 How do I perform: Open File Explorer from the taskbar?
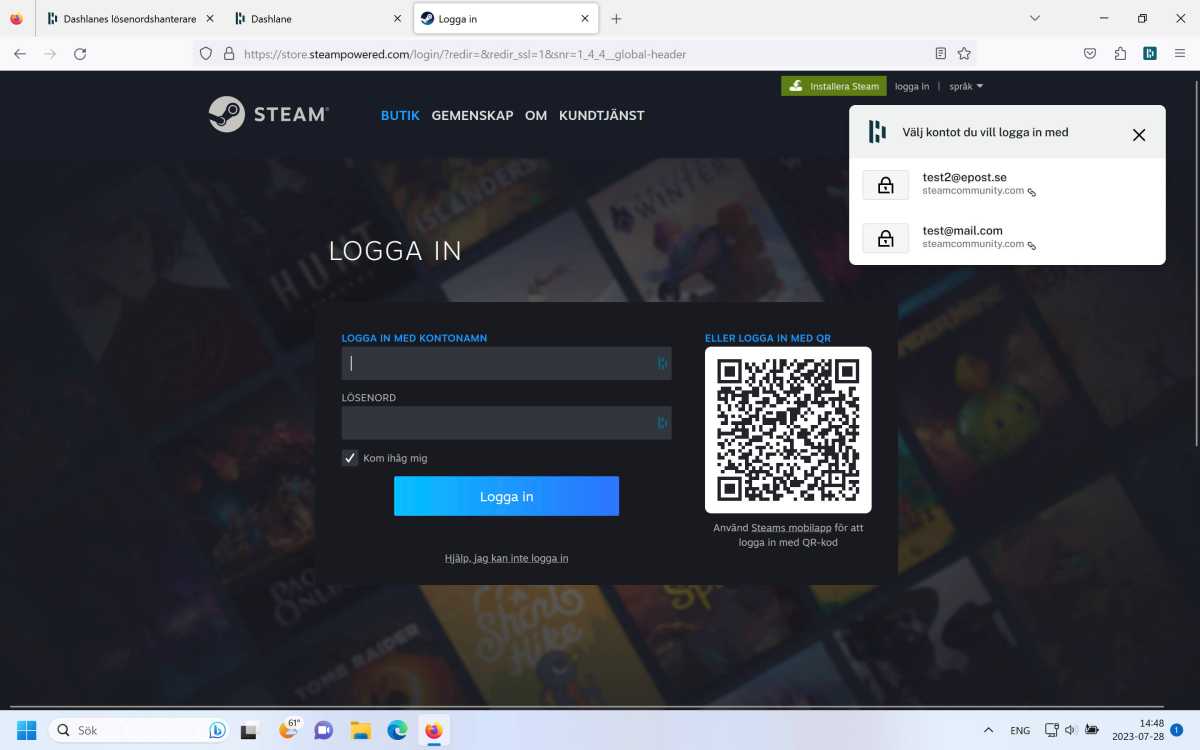pyautogui.click(x=361, y=730)
